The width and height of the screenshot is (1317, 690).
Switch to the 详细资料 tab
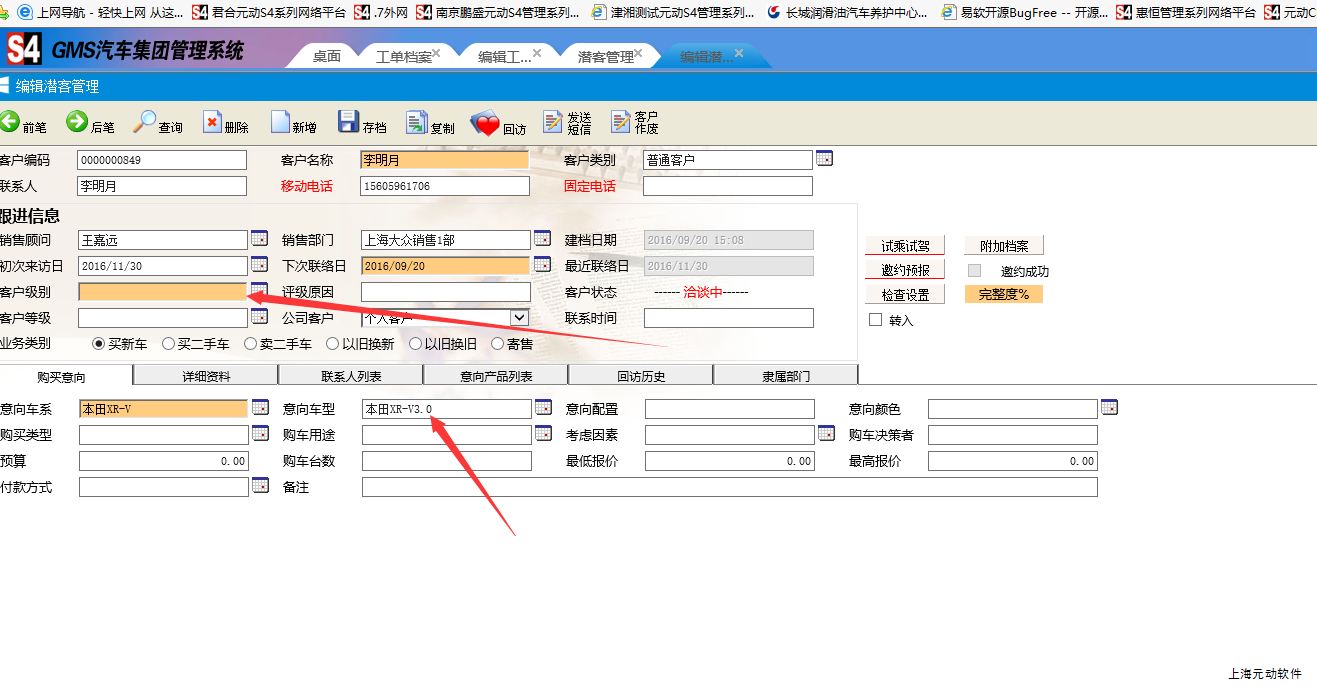click(206, 376)
